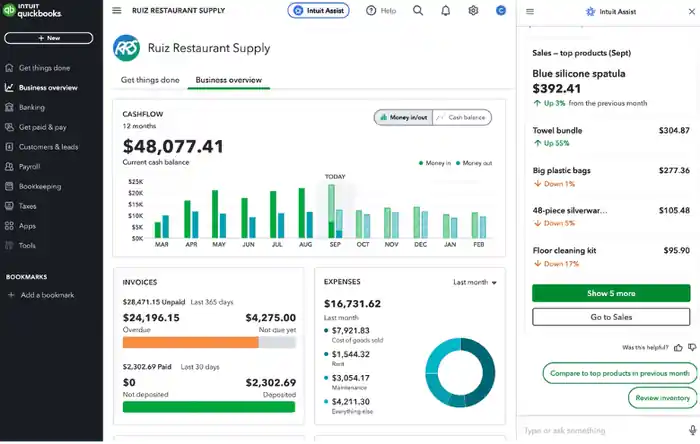Click the $4,275.00 Not due yet amount
The height and width of the screenshot is (444, 700).
[271, 318]
